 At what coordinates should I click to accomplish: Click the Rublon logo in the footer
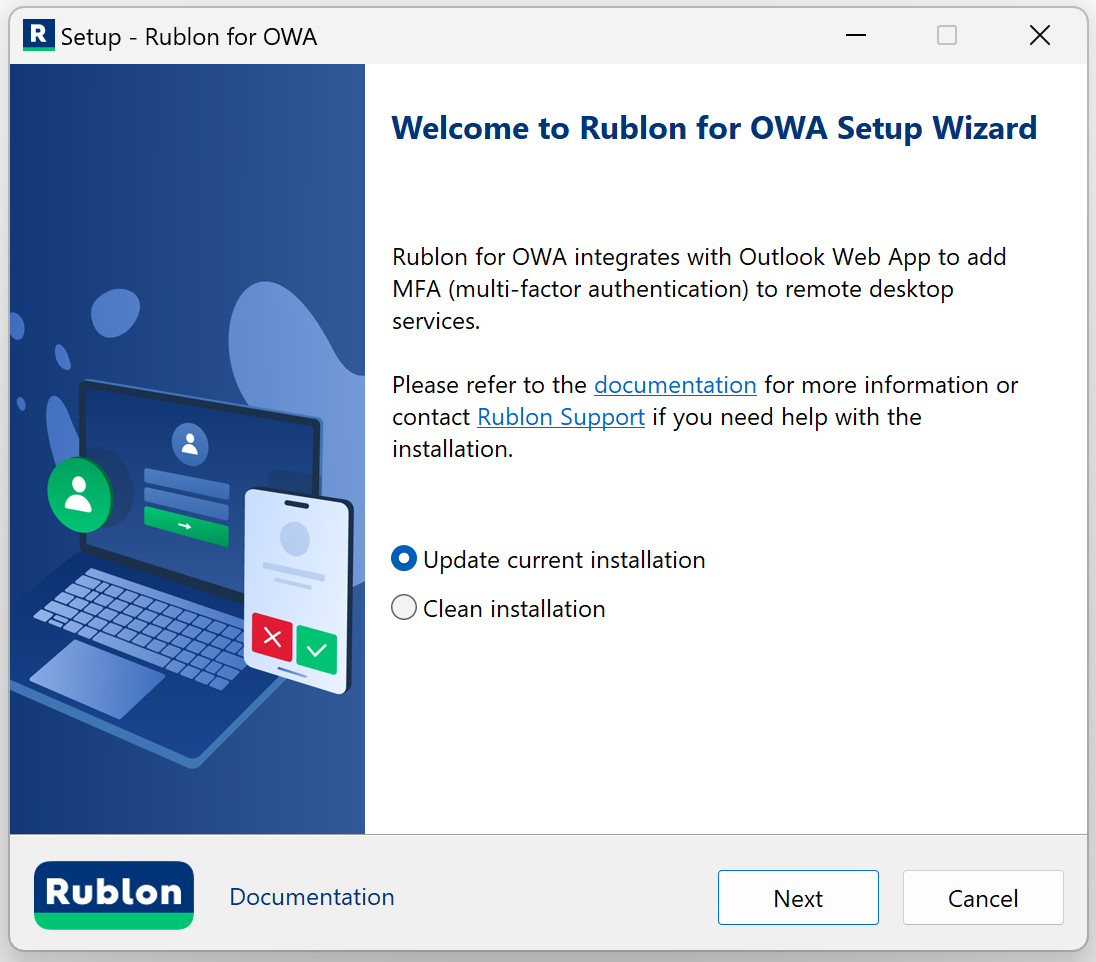click(114, 895)
